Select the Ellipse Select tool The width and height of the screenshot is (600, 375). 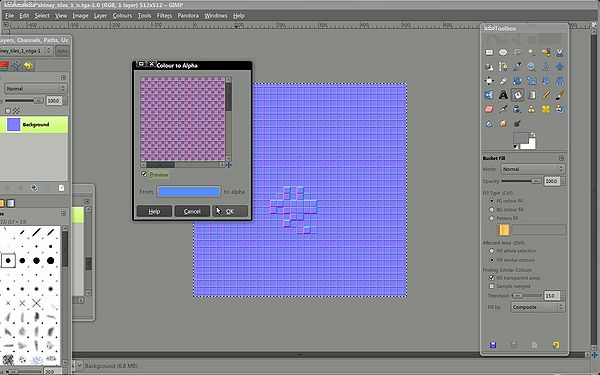tap(503, 52)
